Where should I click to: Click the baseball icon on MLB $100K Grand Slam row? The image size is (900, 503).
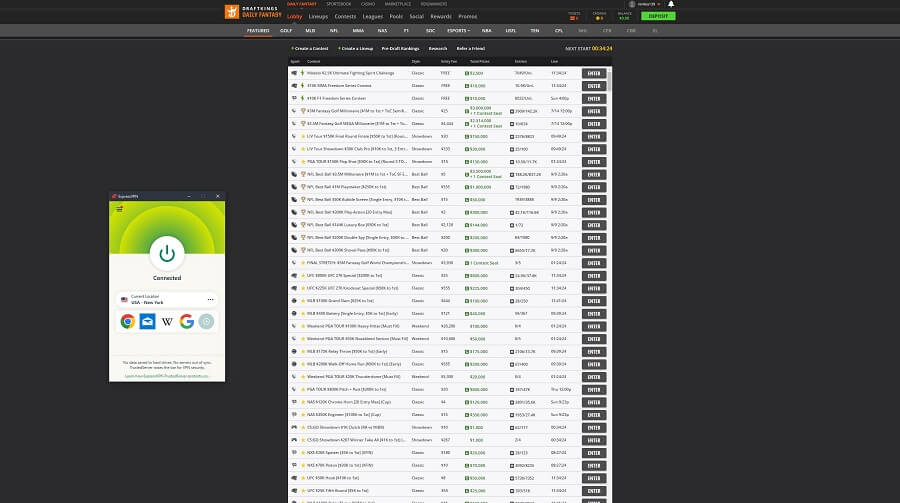point(294,301)
